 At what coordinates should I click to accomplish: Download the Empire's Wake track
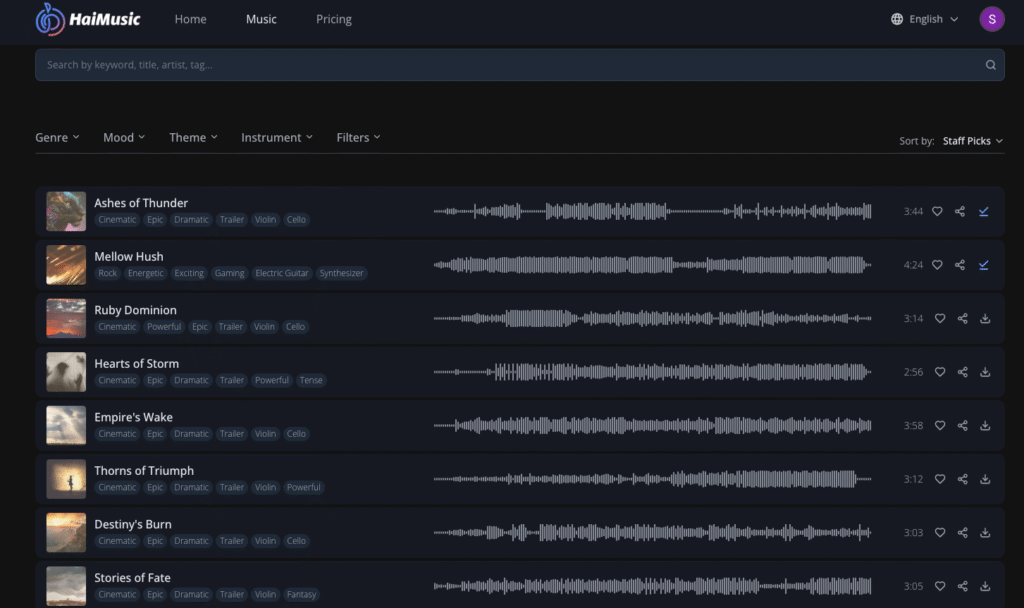tap(985, 425)
